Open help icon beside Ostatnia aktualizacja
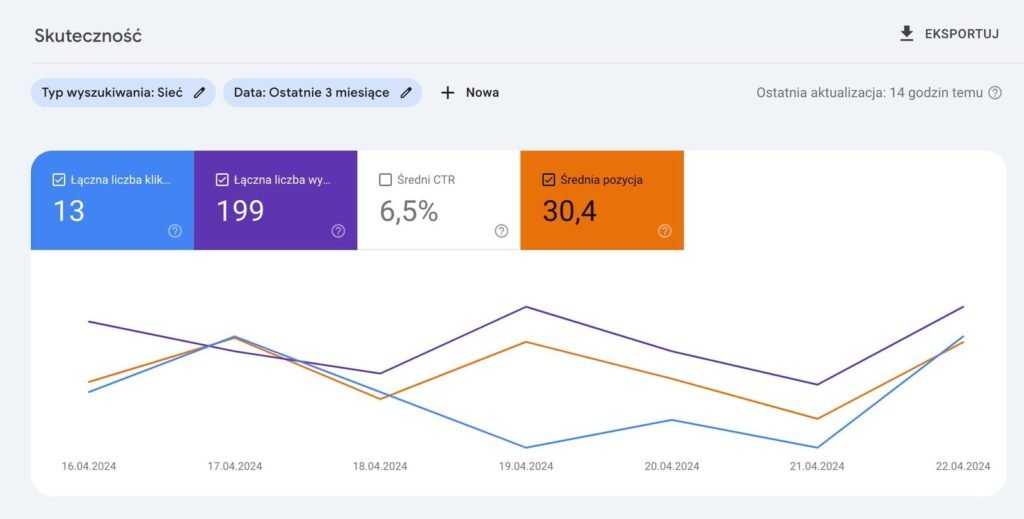 pos(995,93)
